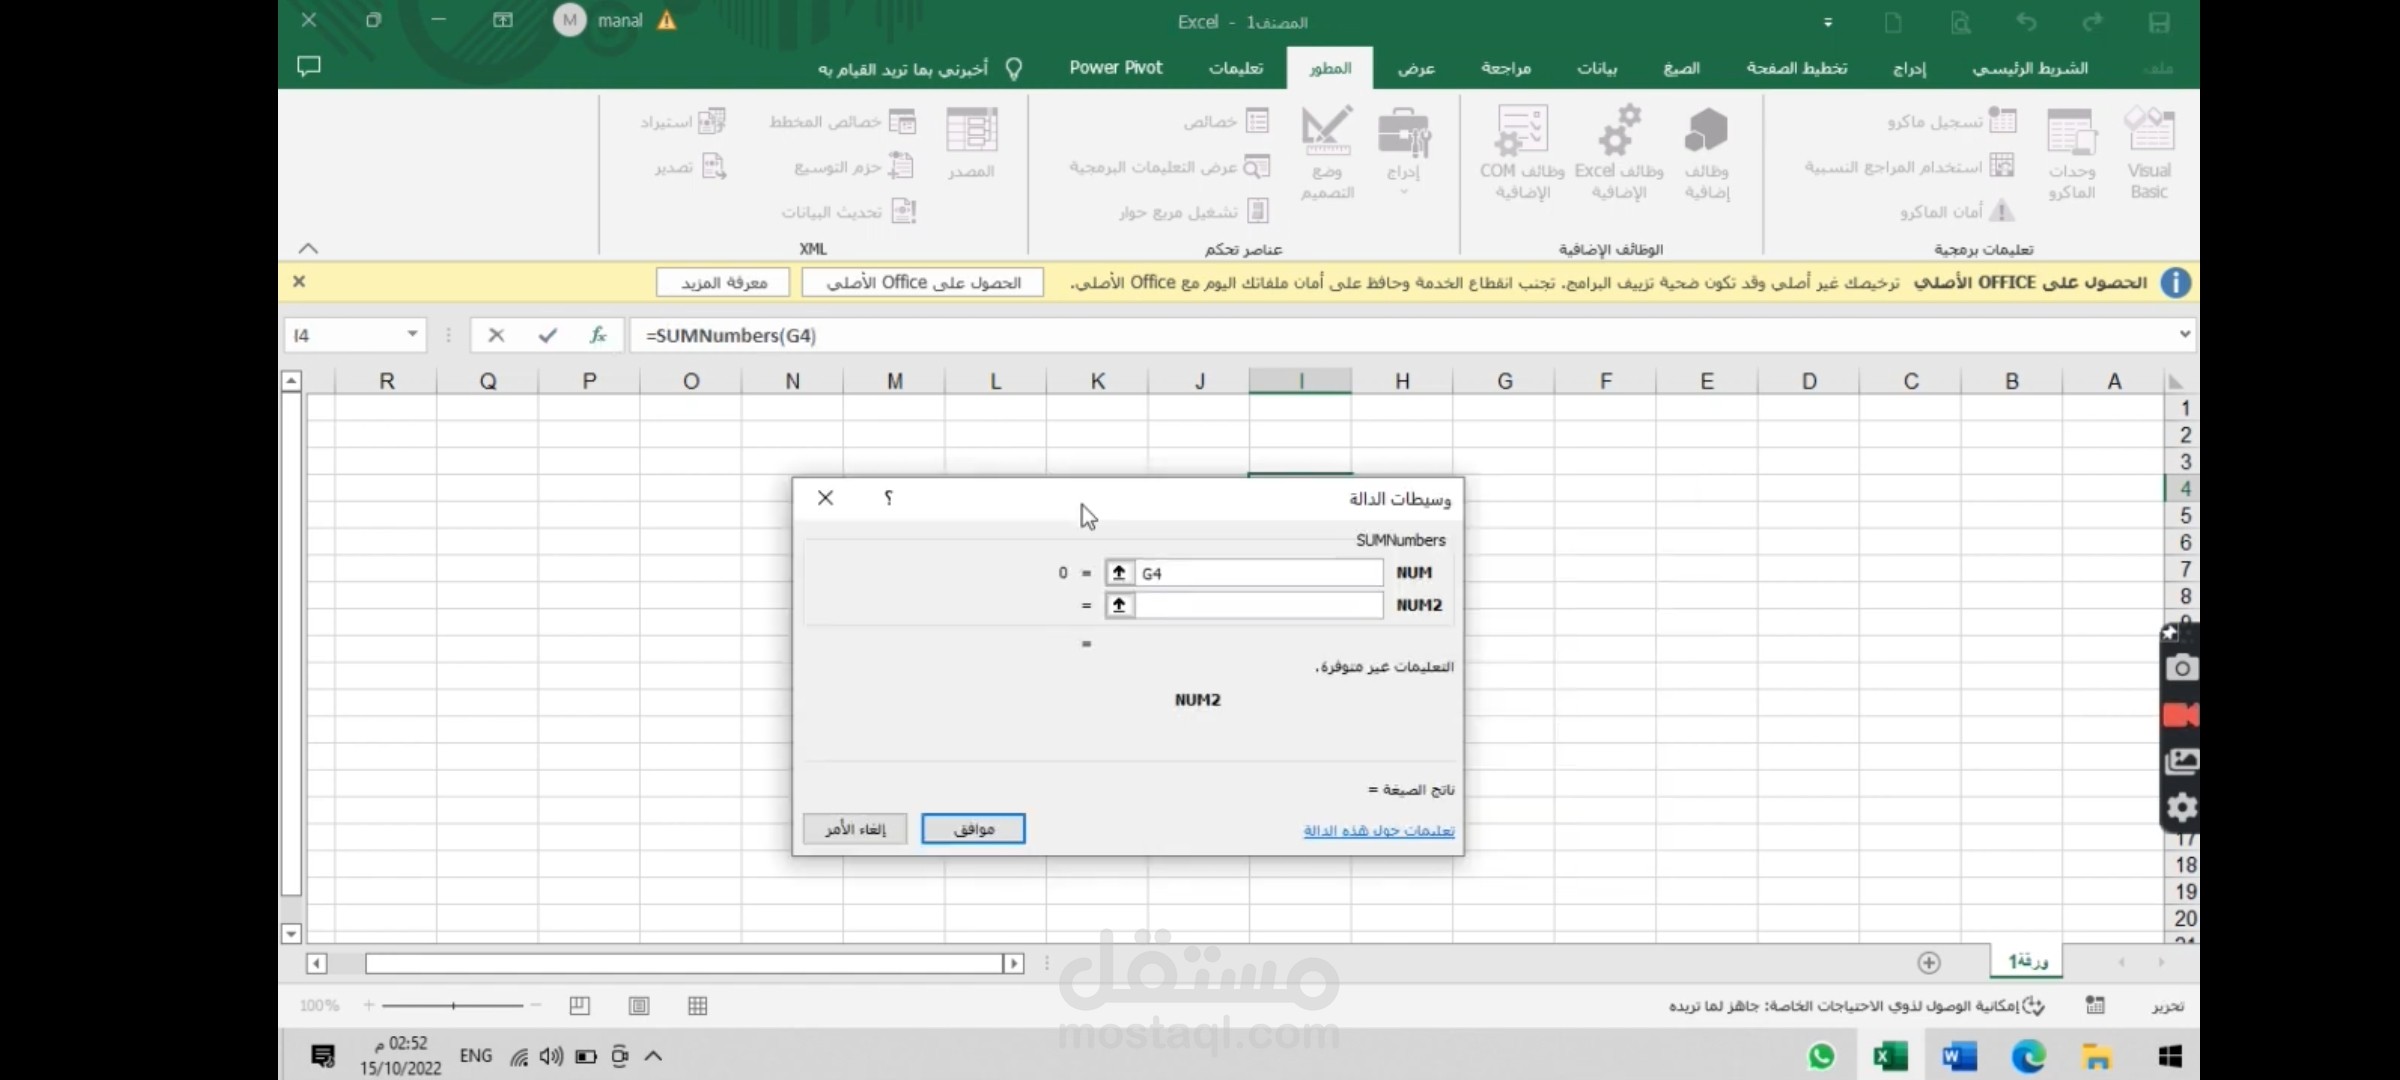Open the Power Pivot tab
This screenshot has width=2400, height=1080.
tap(1115, 68)
